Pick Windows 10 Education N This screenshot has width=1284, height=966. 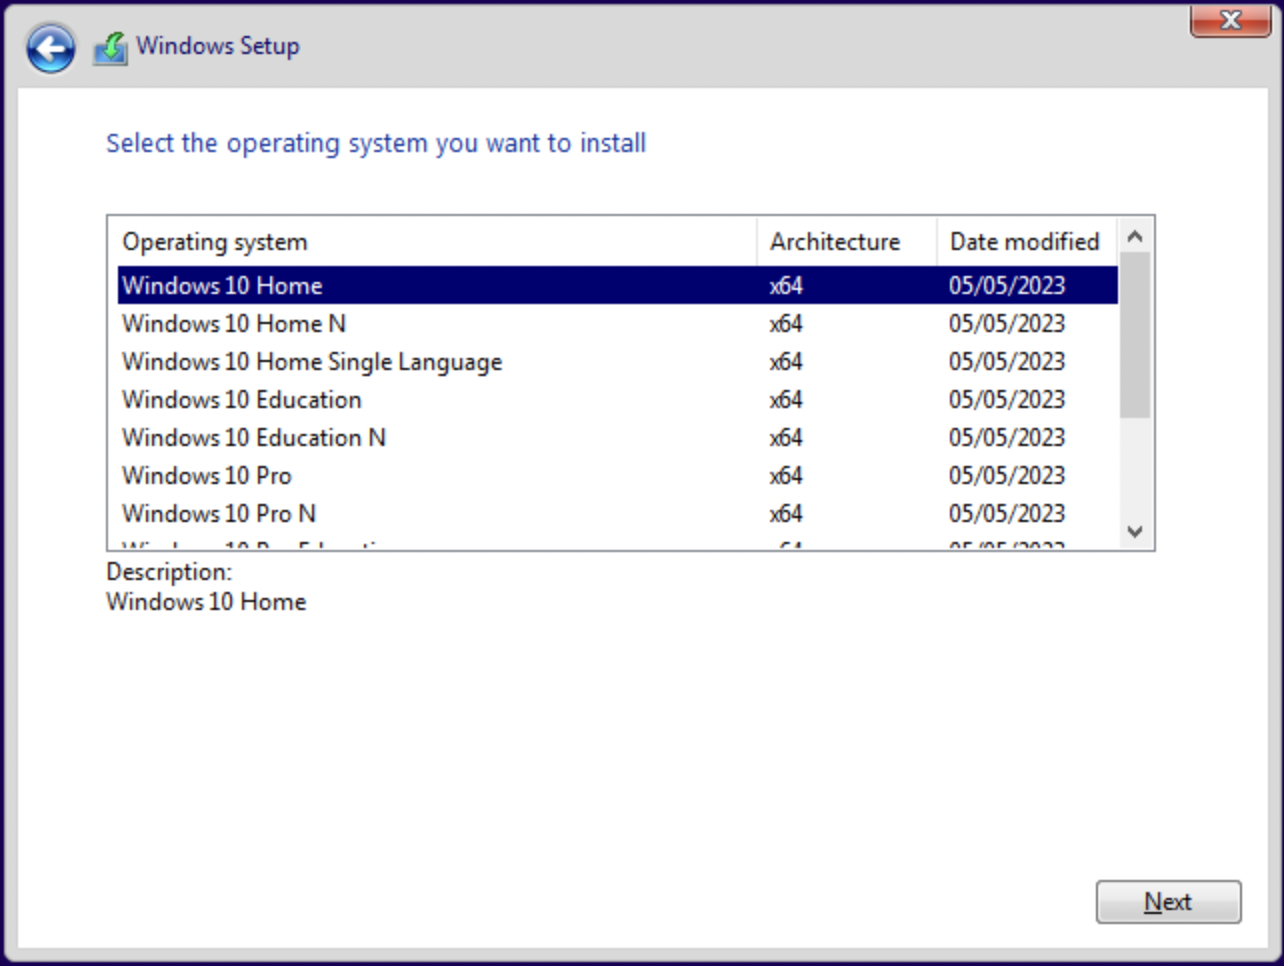coord(254,438)
